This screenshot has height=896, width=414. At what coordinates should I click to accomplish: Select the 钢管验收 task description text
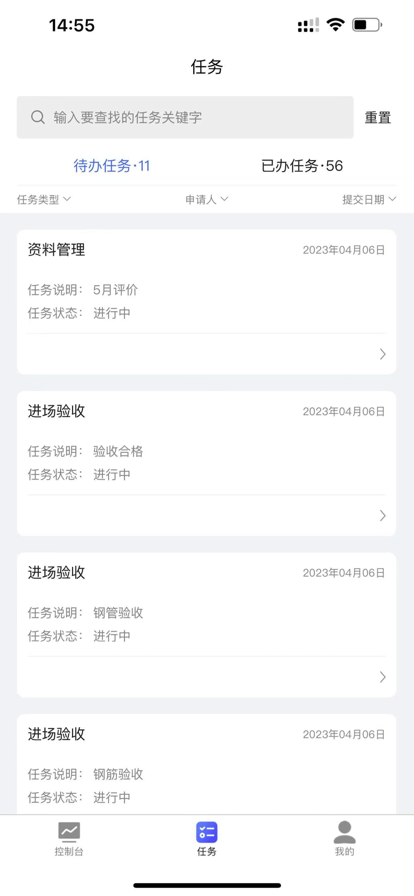[118, 613]
